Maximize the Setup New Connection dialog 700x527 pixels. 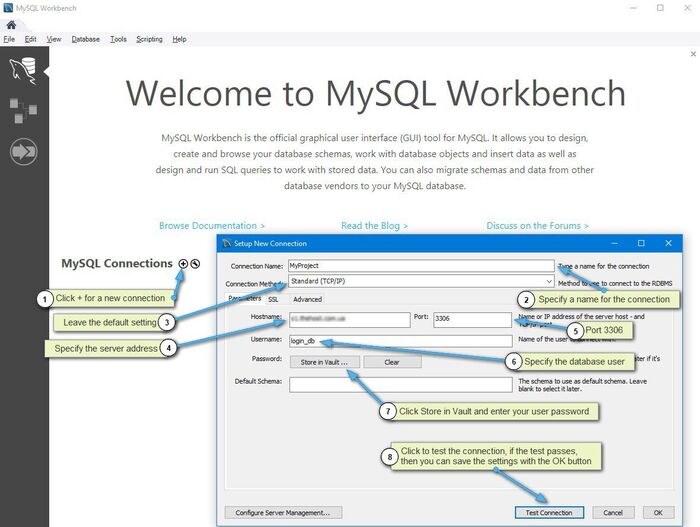[641, 243]
